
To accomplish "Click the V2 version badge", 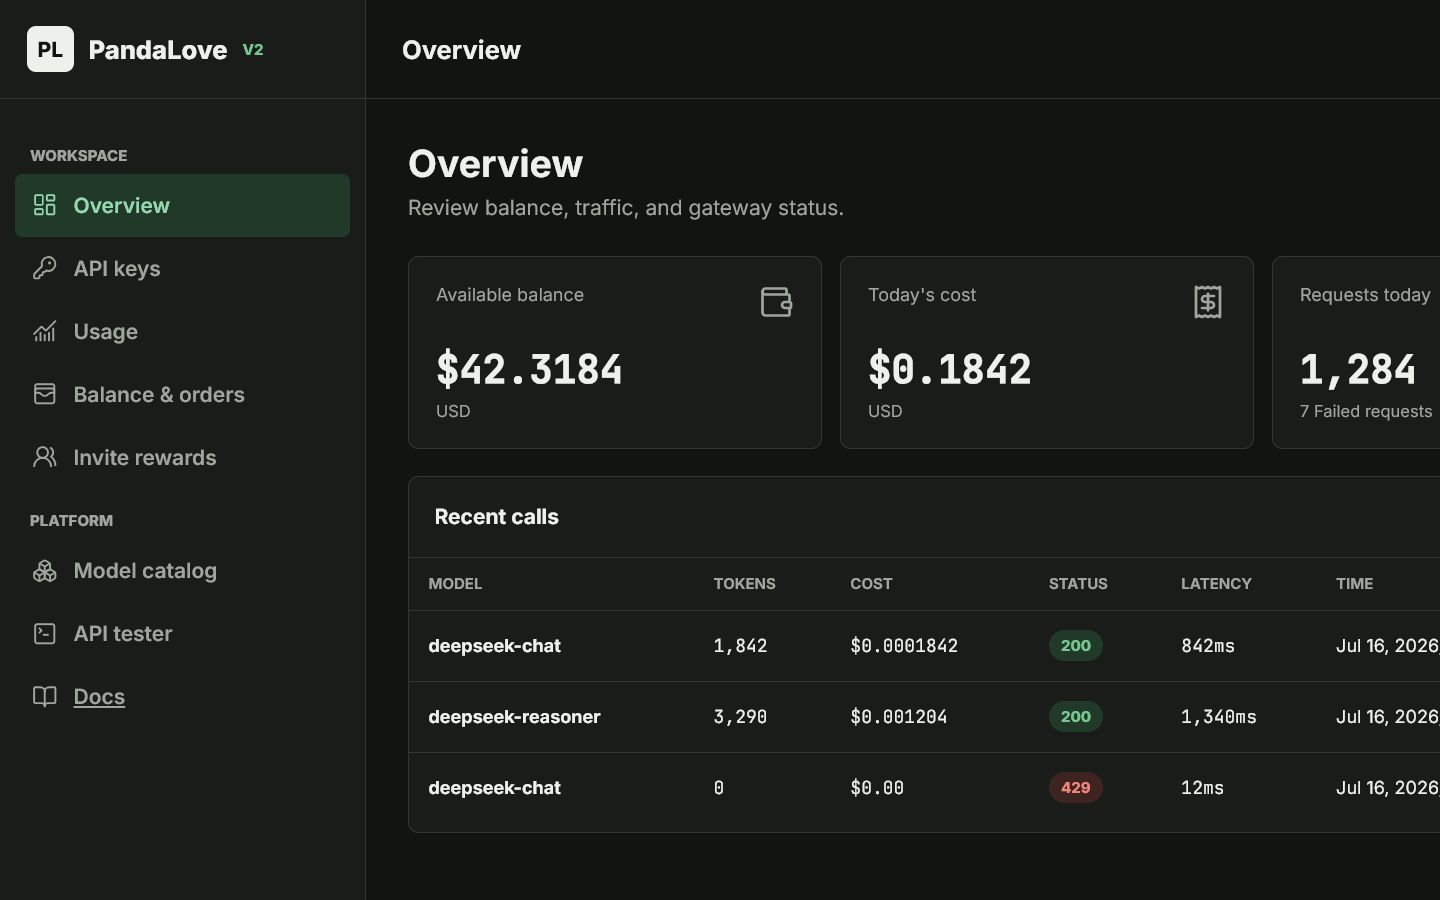I will pyautogui.click(x=253, y=50).
